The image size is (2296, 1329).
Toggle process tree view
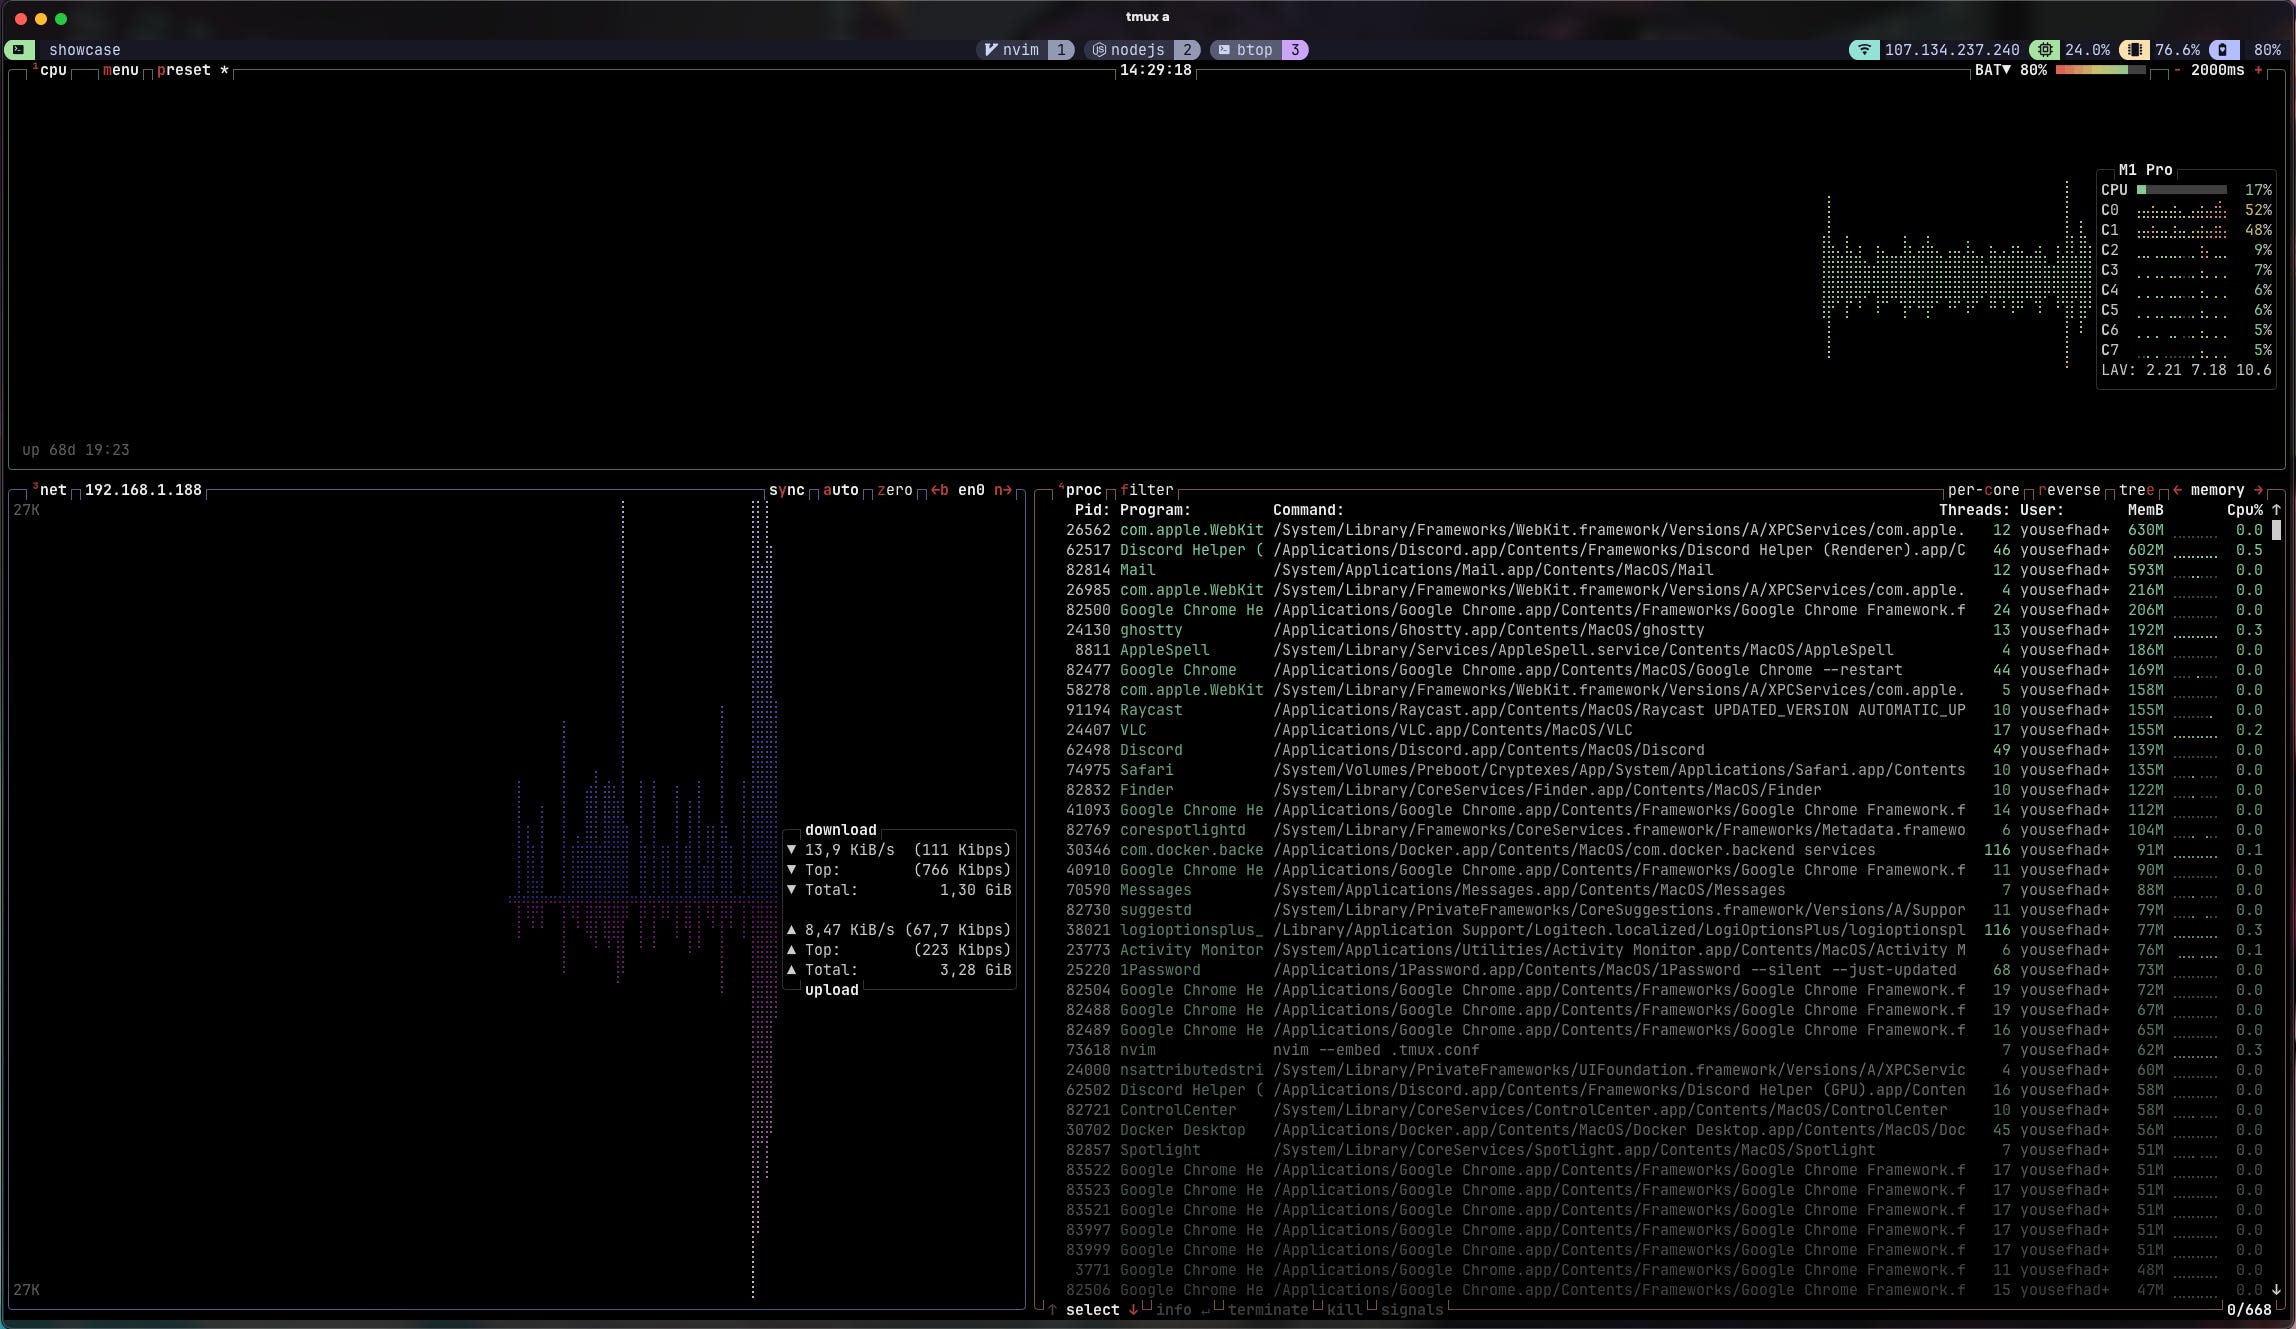pos(2136,490)
